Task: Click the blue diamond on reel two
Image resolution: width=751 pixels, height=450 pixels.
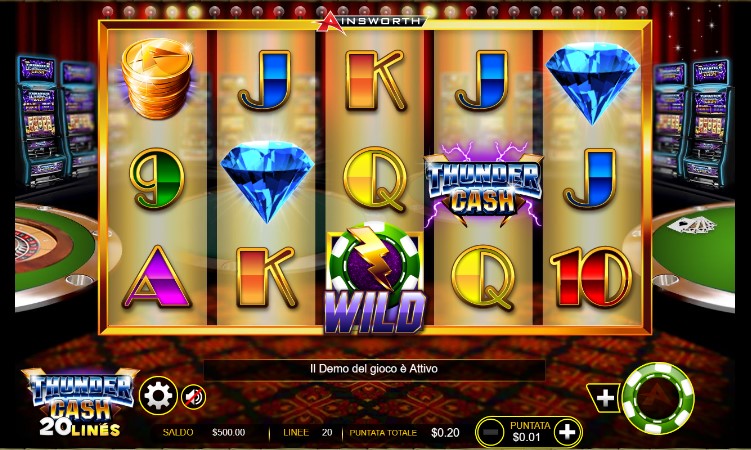Action: 267,181
